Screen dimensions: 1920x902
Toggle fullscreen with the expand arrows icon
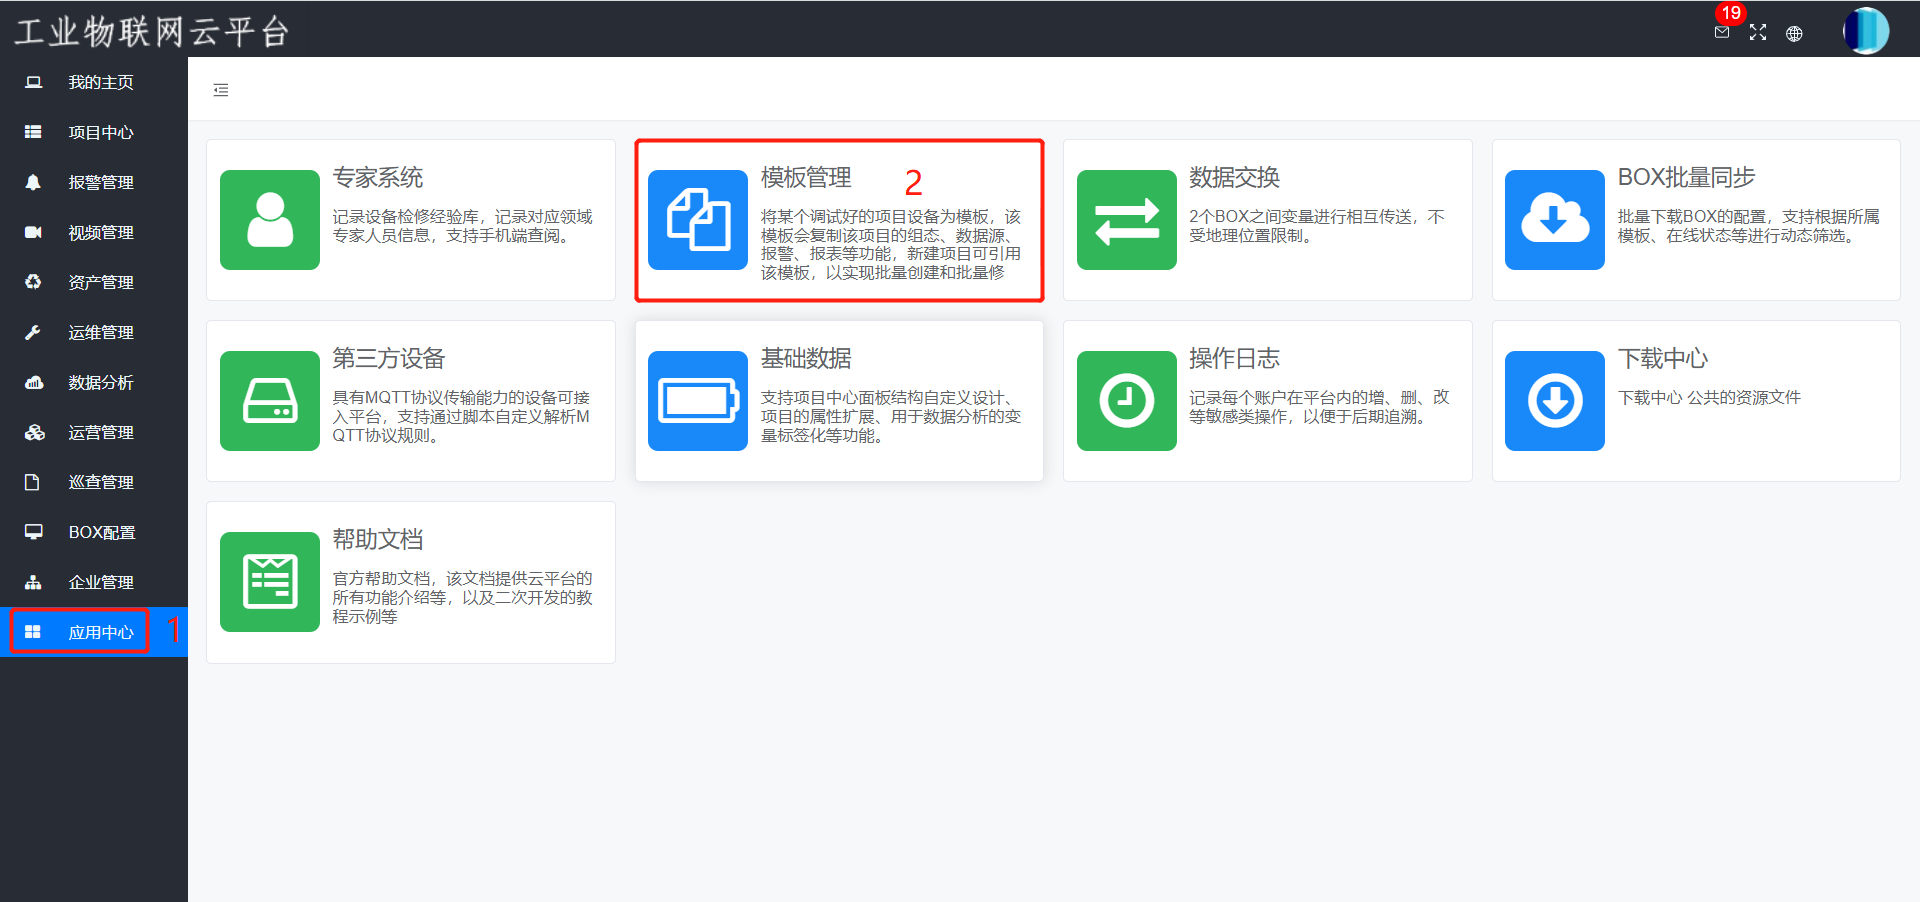tap(1758, 32)
